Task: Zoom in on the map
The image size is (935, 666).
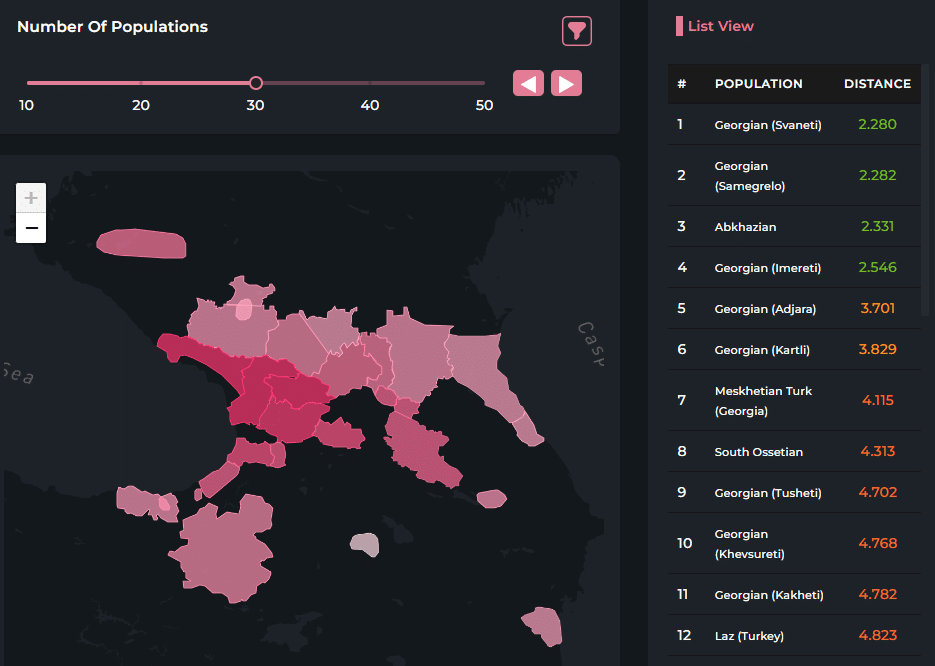Action: (31, 198)
